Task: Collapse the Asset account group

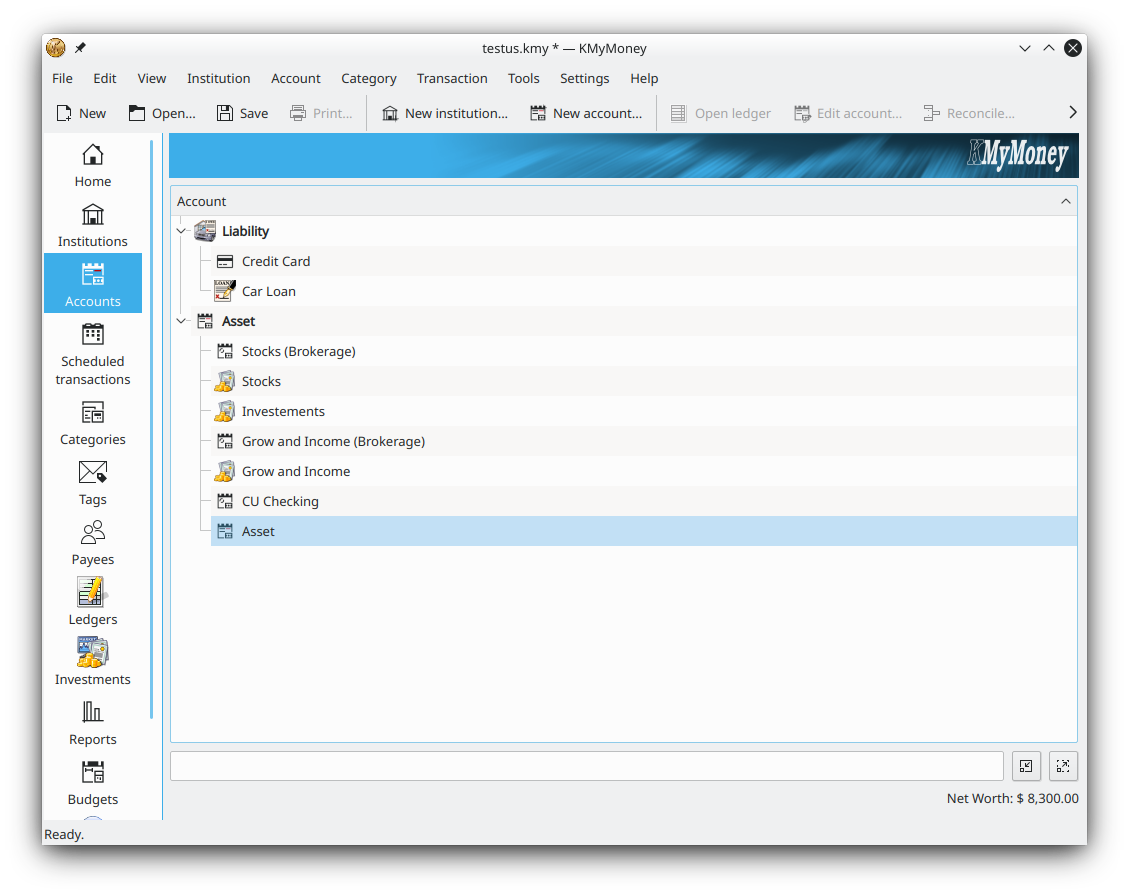Action: tap(181, 321)
